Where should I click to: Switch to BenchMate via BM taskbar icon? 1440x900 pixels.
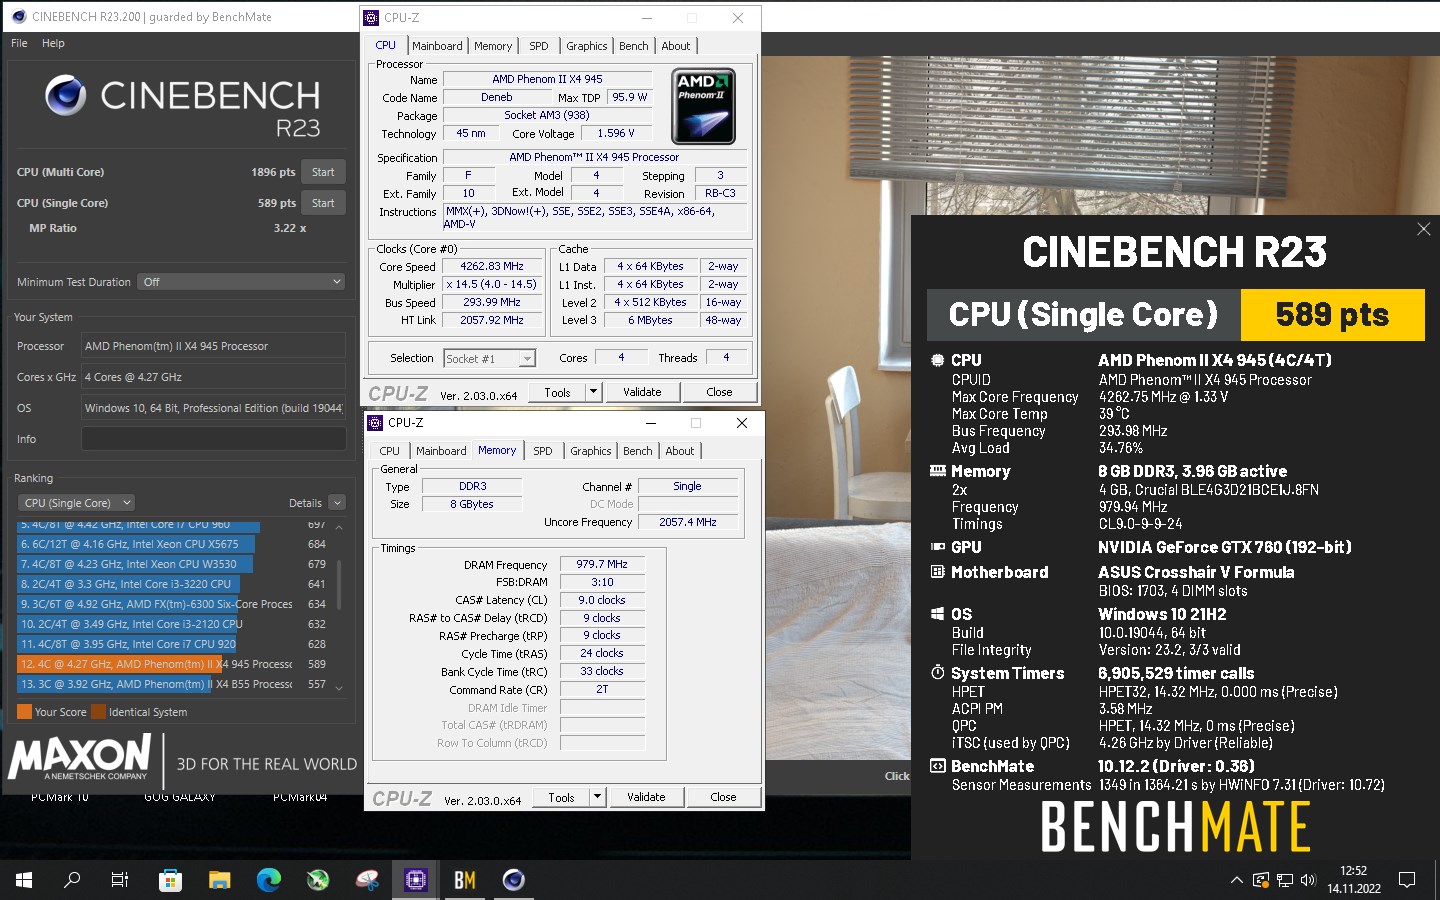[x=465, y=880]
